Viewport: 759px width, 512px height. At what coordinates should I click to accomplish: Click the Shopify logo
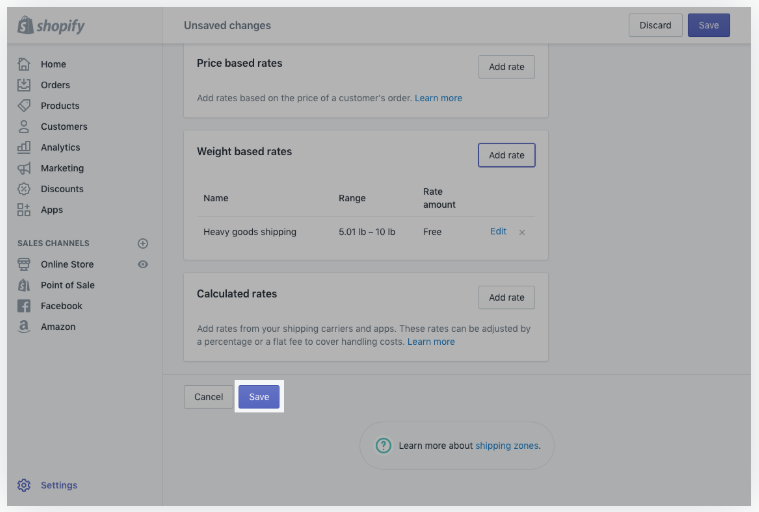click(51, 25)
